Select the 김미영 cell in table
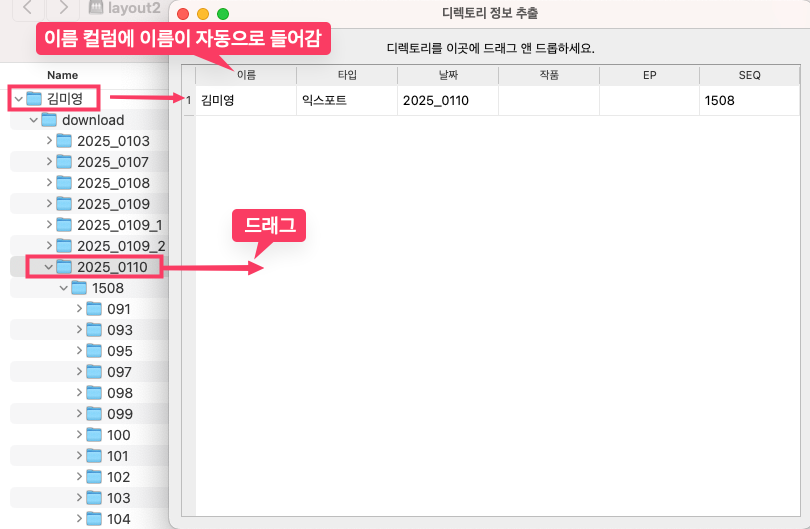 (246, 100)
